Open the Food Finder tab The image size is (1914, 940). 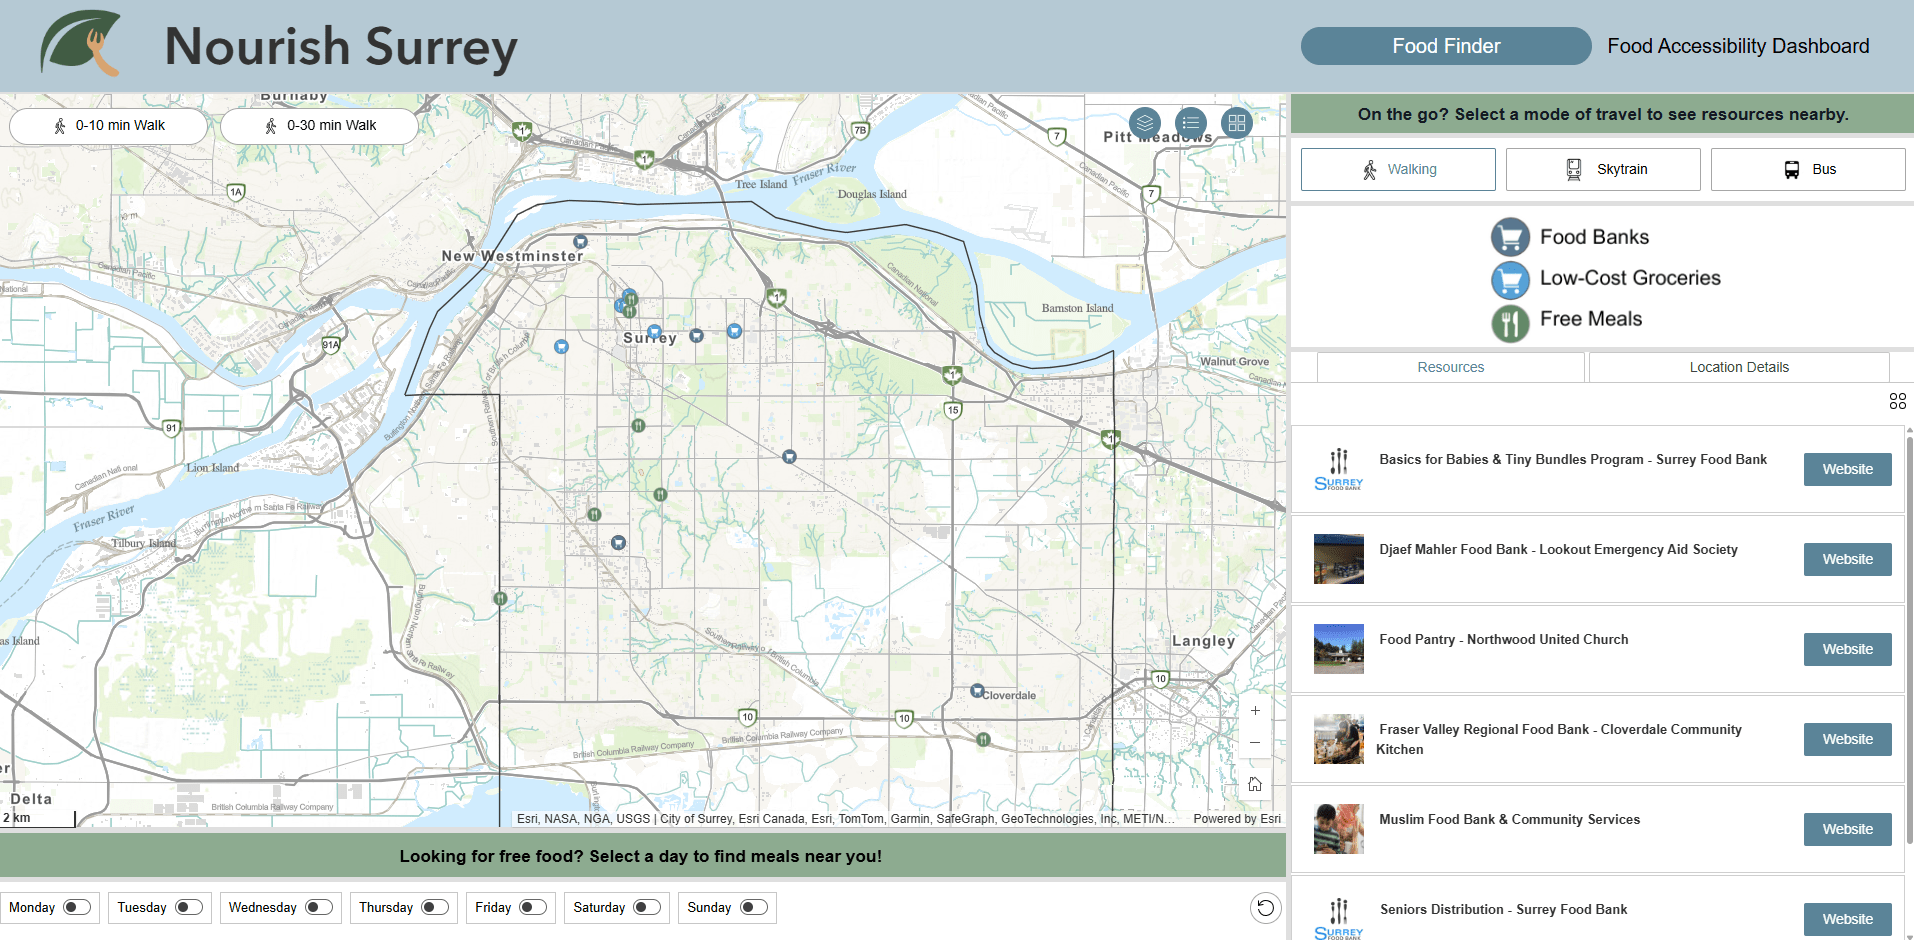point(1446,46)
